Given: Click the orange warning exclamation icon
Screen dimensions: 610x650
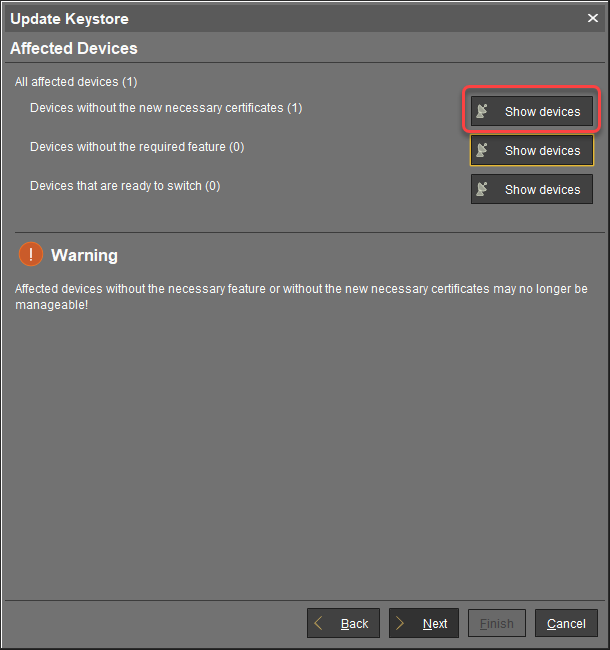Looking at the screenshot, I should [31, 255].
